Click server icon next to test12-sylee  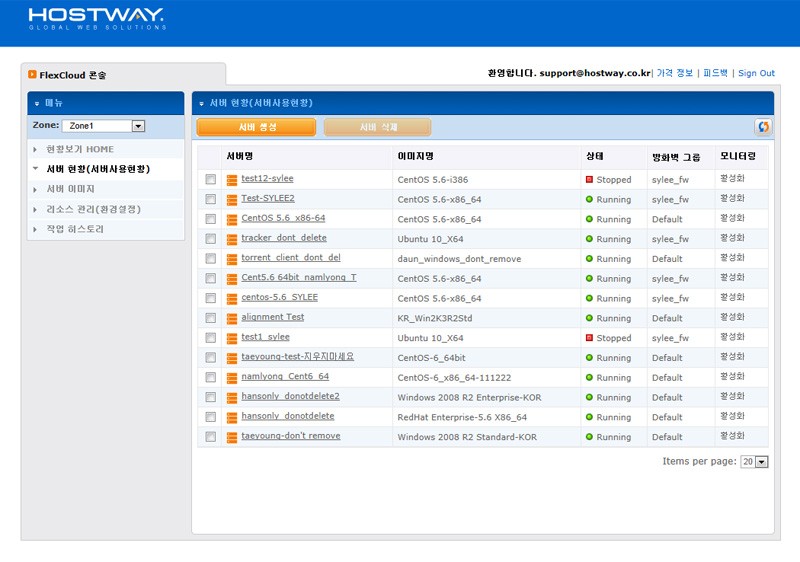click(232, 180)
